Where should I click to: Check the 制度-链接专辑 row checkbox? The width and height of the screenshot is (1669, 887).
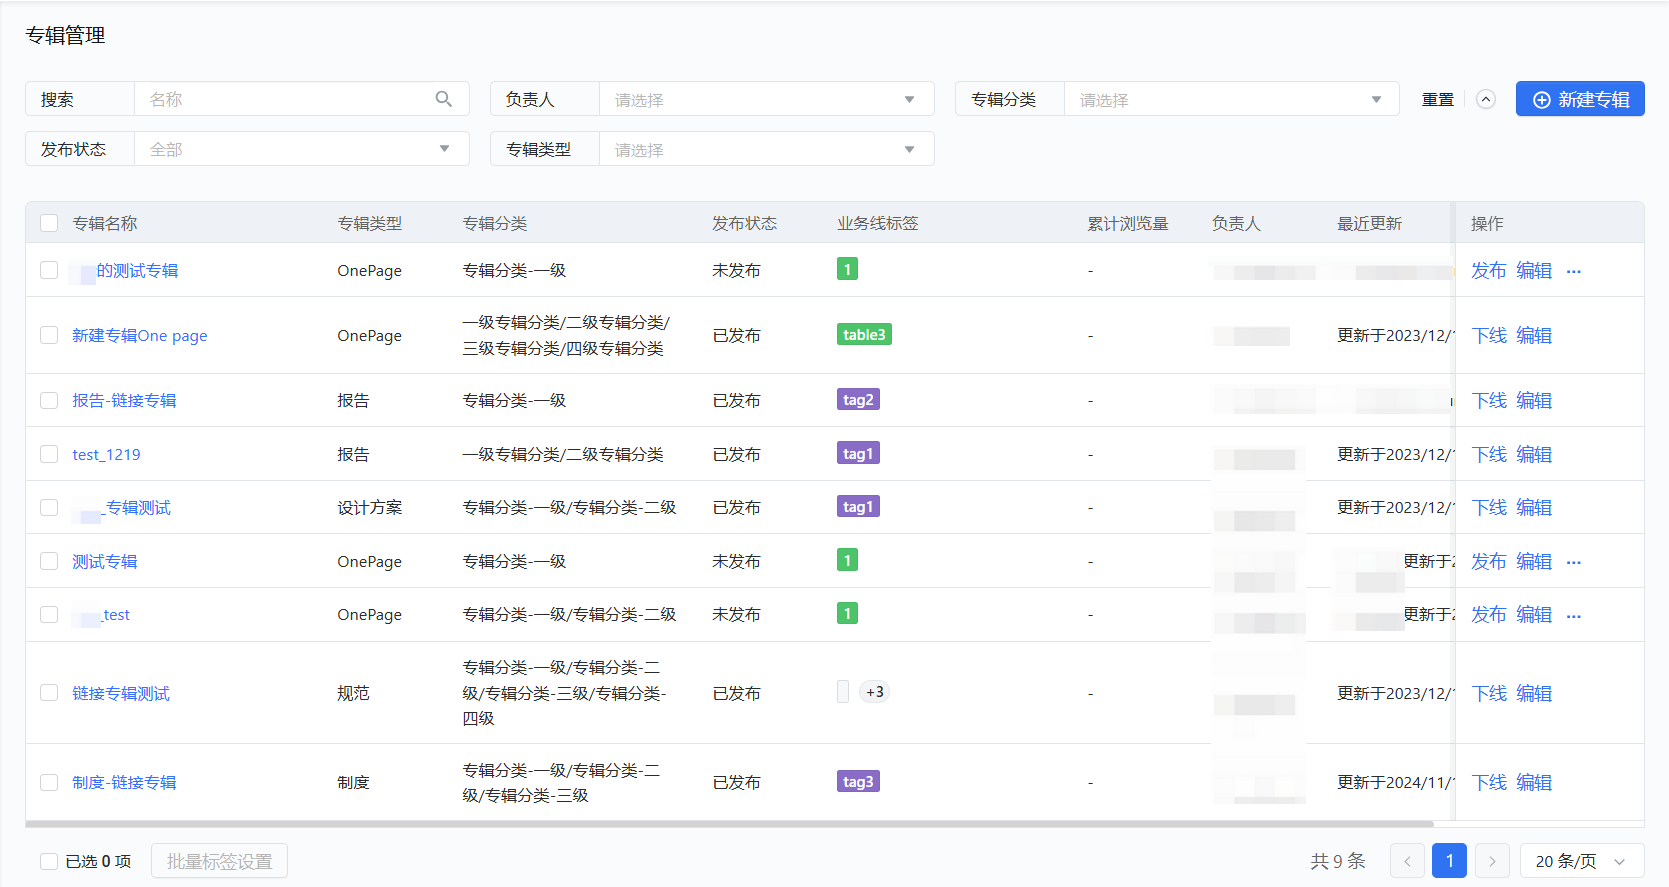[49, 782]
